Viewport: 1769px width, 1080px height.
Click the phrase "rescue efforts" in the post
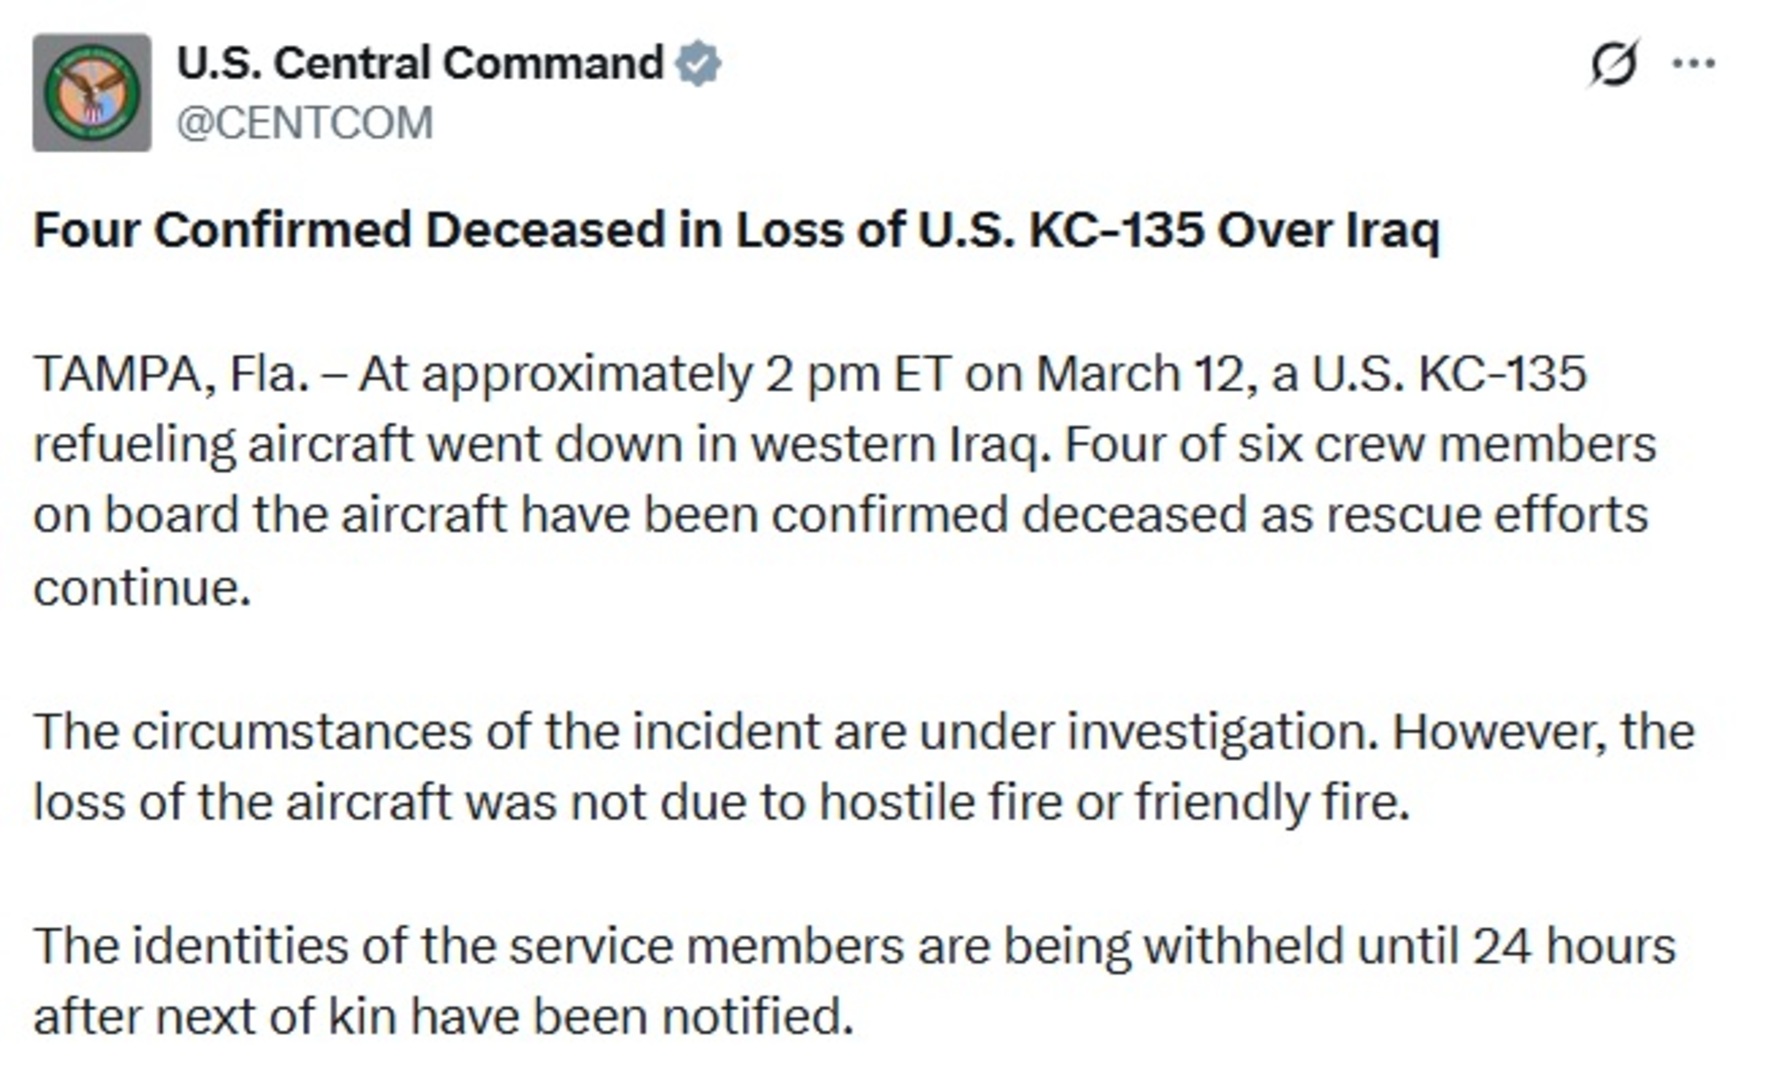pos(1486,515)
